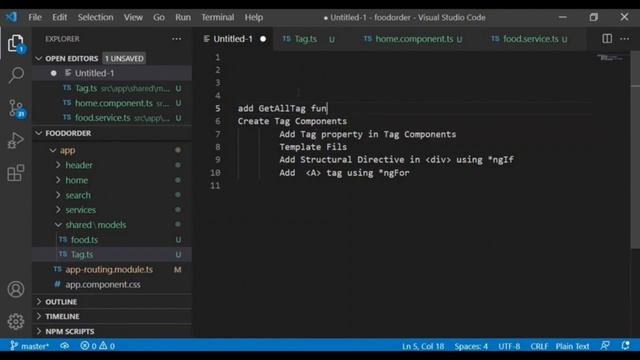Collapse the Open Editors section
The width and height of the screenshot is (640, 360).
39,59
